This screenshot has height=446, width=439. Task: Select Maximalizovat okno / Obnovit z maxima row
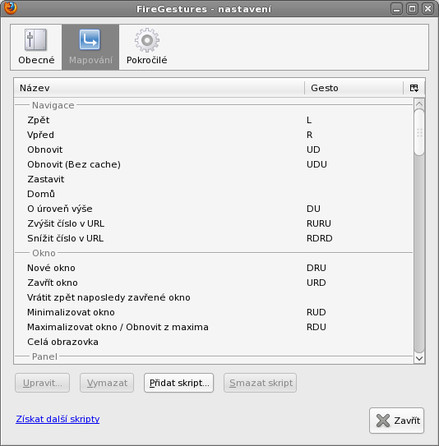pyautogui.click(x=213, y=327)
